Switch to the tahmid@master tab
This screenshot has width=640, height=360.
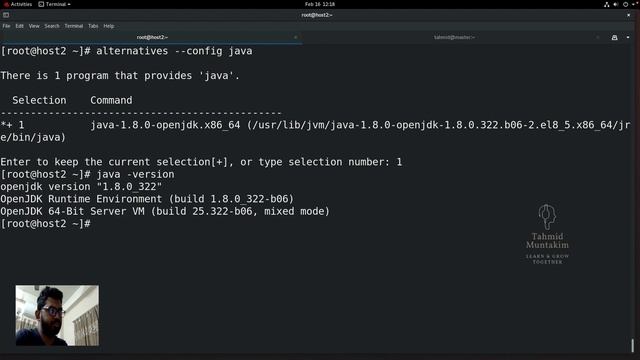[454, 37]
